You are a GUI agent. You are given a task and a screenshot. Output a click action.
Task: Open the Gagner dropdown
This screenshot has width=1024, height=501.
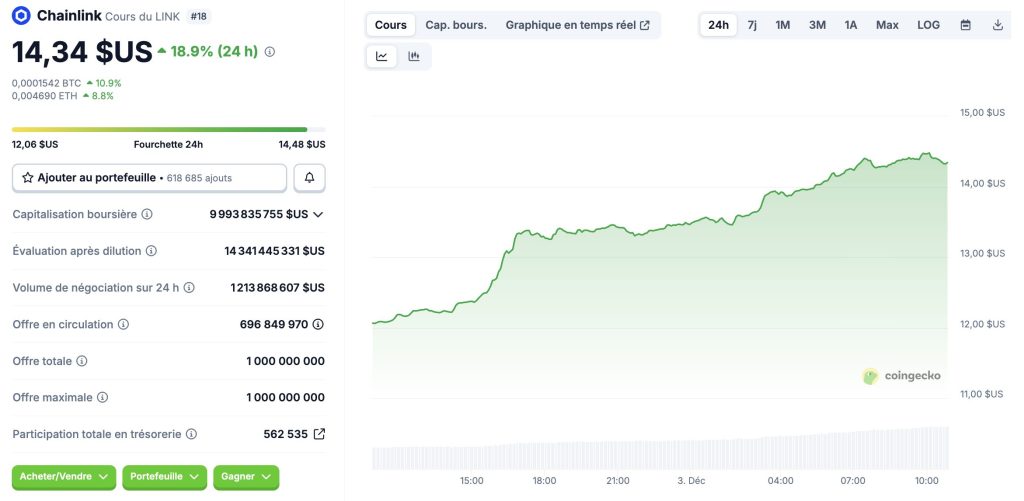click(x=246, y=478)
